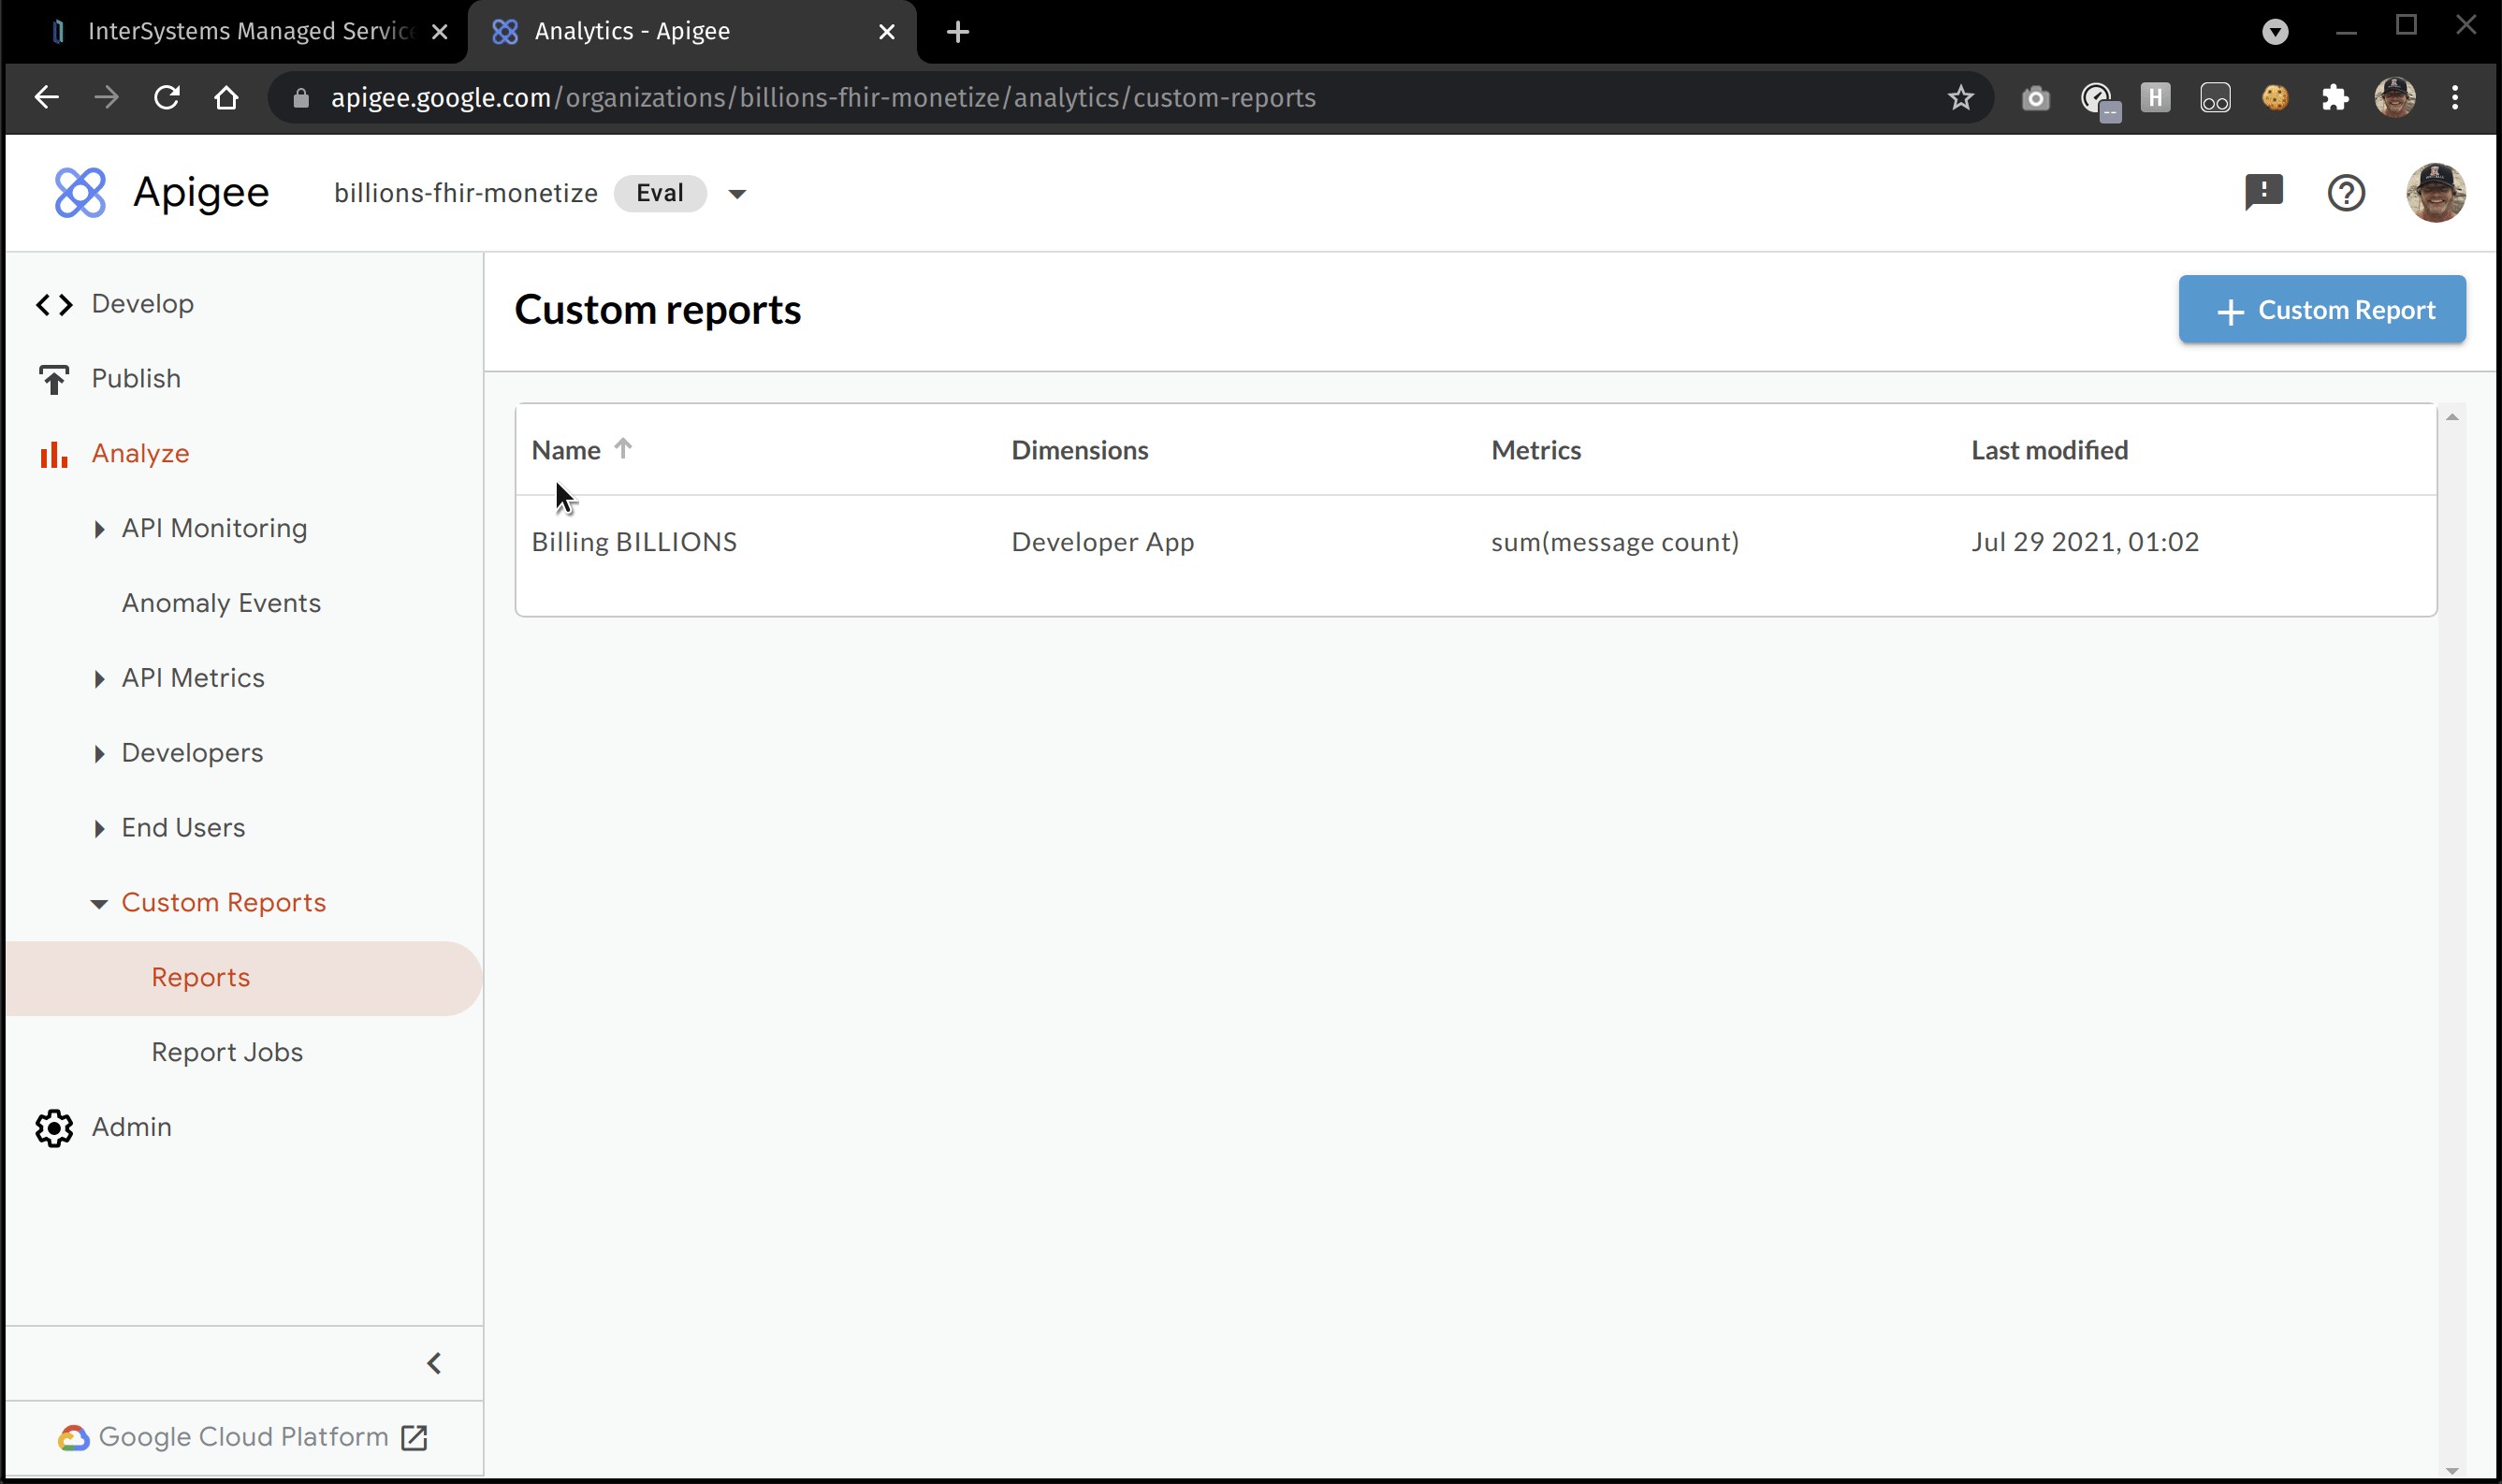This screenshot has height=1484, width=2502.
Task: Open the feedback icon in header
Action: [x=2263, y=192]
